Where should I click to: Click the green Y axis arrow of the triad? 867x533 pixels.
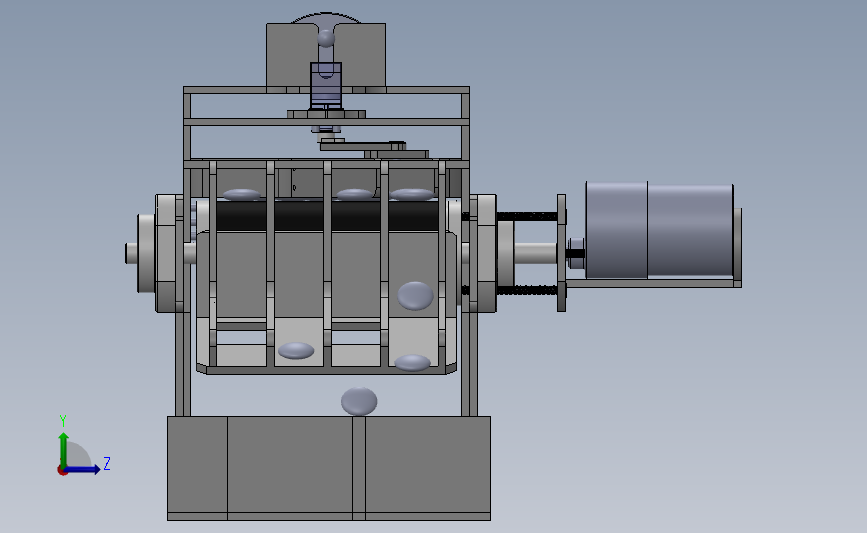[64, 449]
